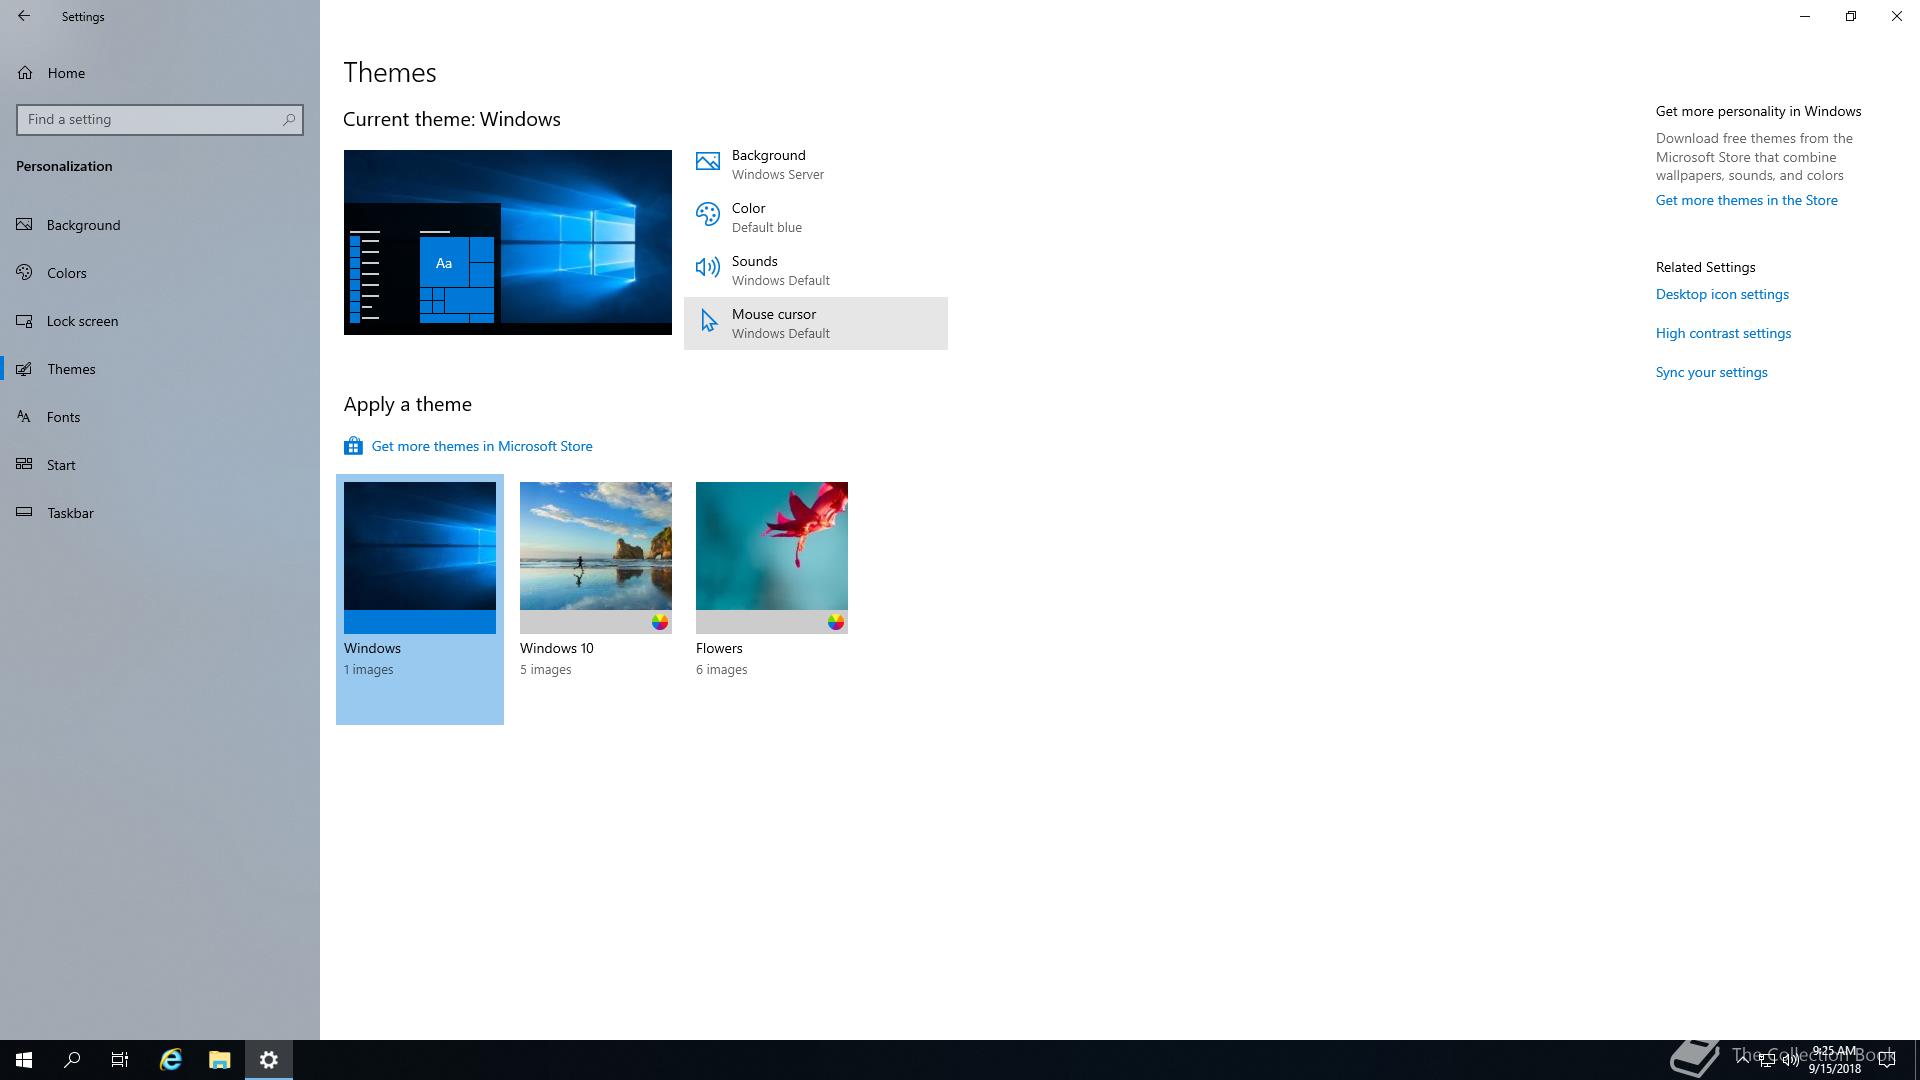Viewport: 1920px width, 1080px height.
Task: Open Internet Explorer from the taskbar
Action: point(171,1060)
